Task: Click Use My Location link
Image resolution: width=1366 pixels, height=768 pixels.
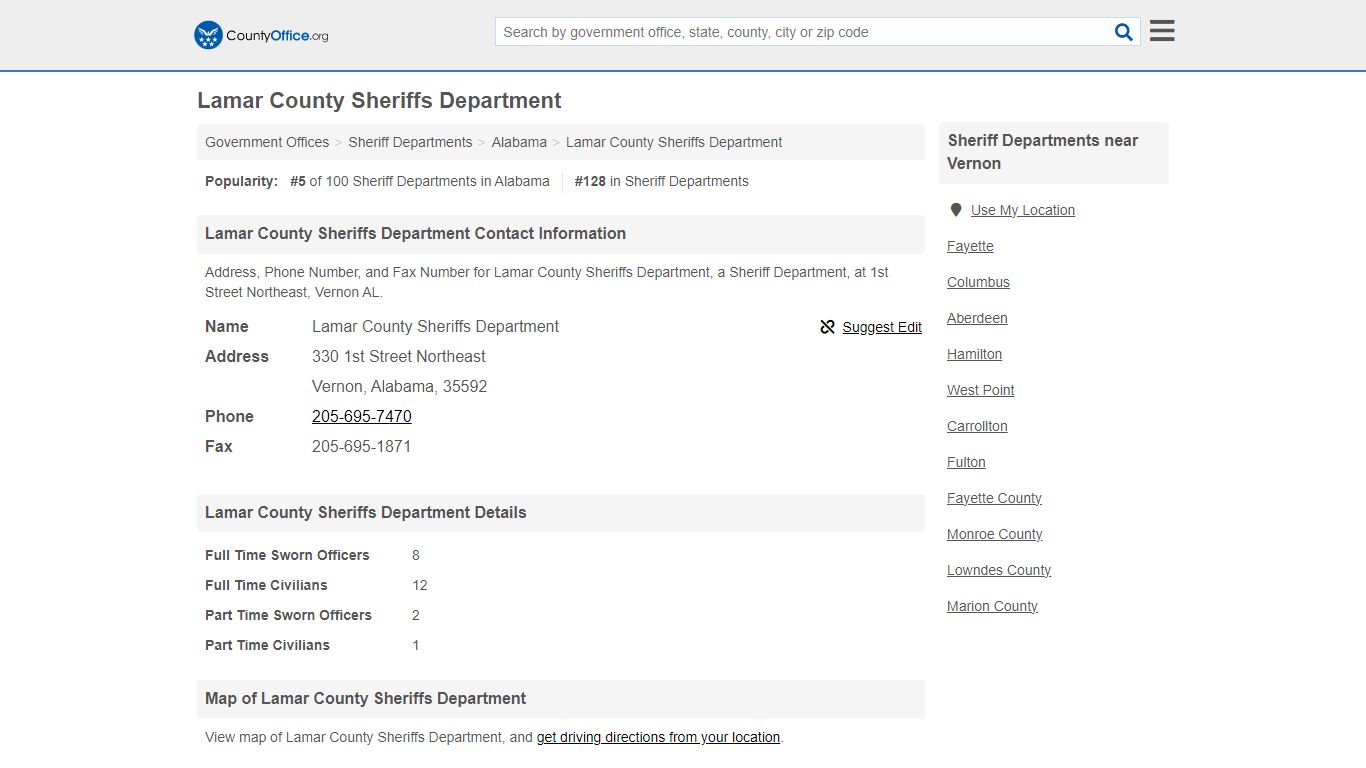Action: (1023, 210)
